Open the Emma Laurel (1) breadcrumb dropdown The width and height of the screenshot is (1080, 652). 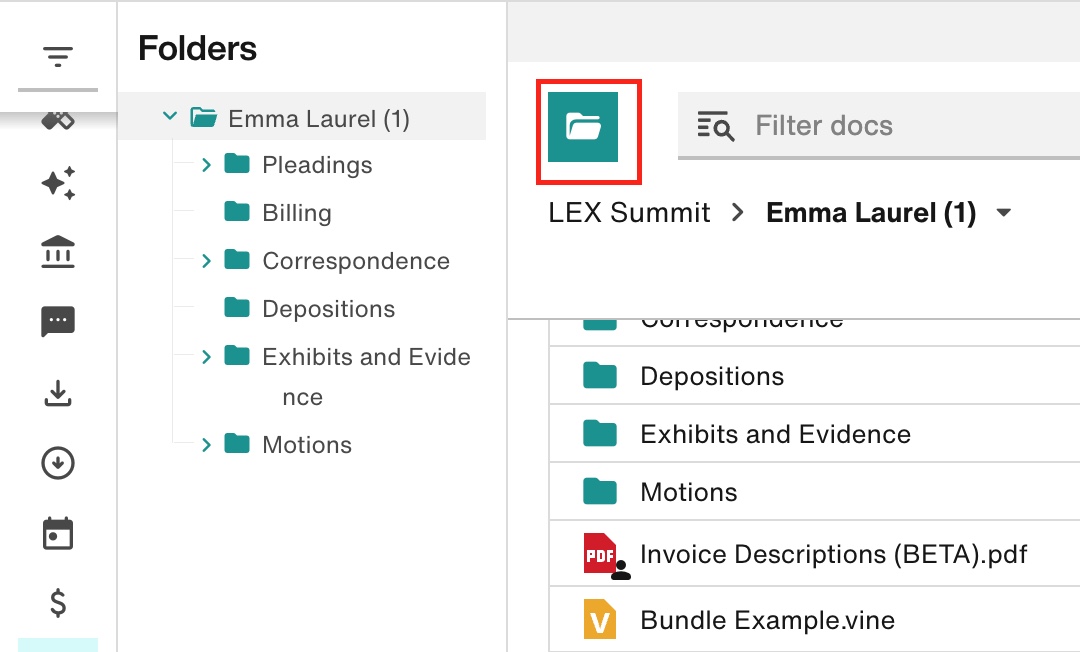coord(1004,212)
